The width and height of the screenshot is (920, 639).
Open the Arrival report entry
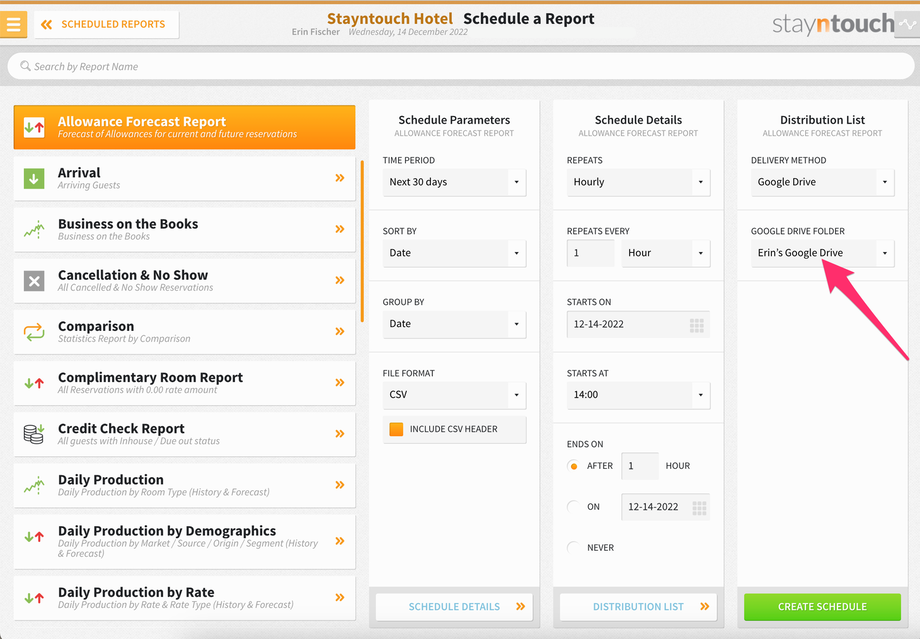click(x=184, y=178)
